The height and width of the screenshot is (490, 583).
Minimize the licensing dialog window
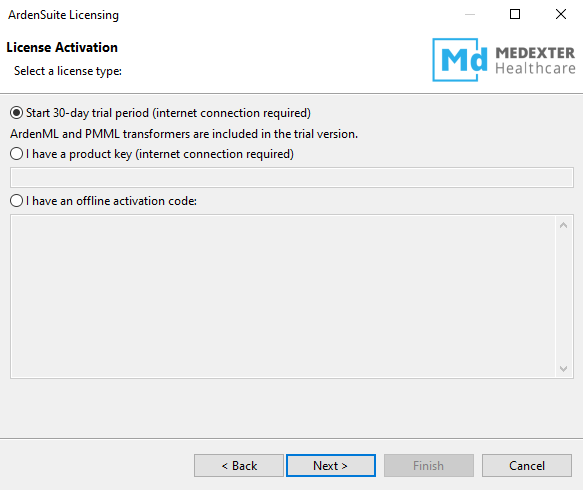coord(470,14)
